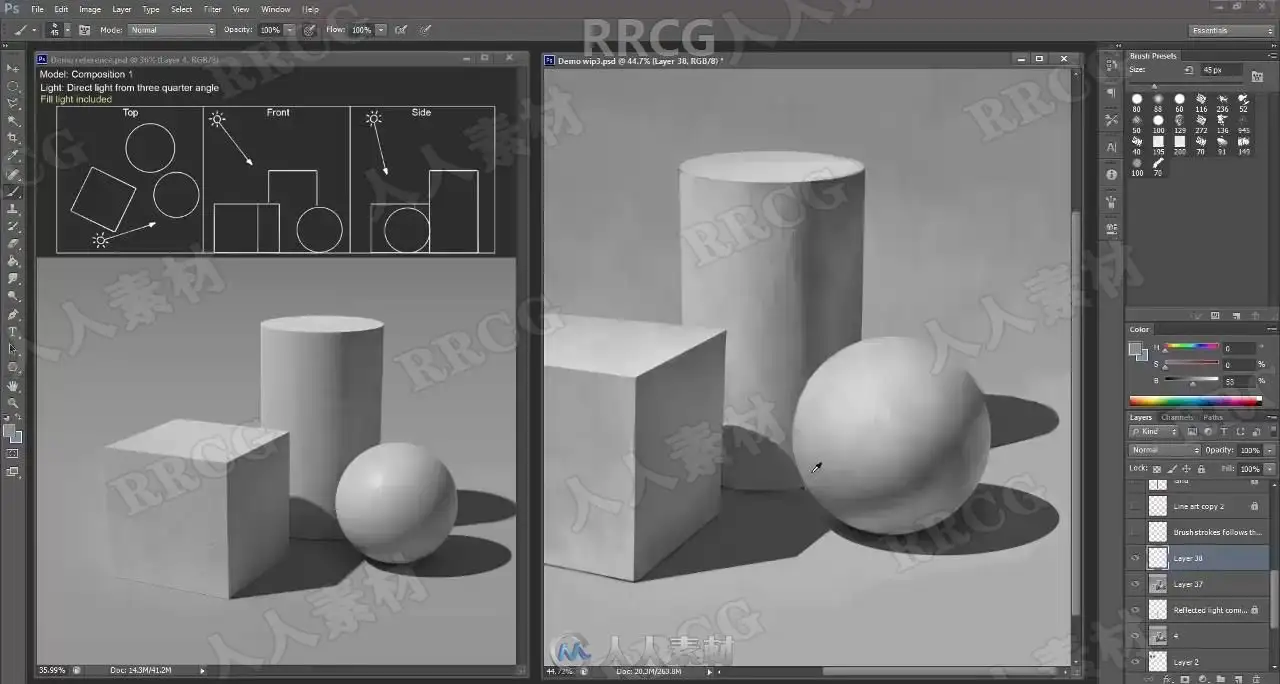The height and width of the screenshot is (684, 1280).
Task: Click the foreground color swatch in Color panel
Action: click(x=1135, y=348)
